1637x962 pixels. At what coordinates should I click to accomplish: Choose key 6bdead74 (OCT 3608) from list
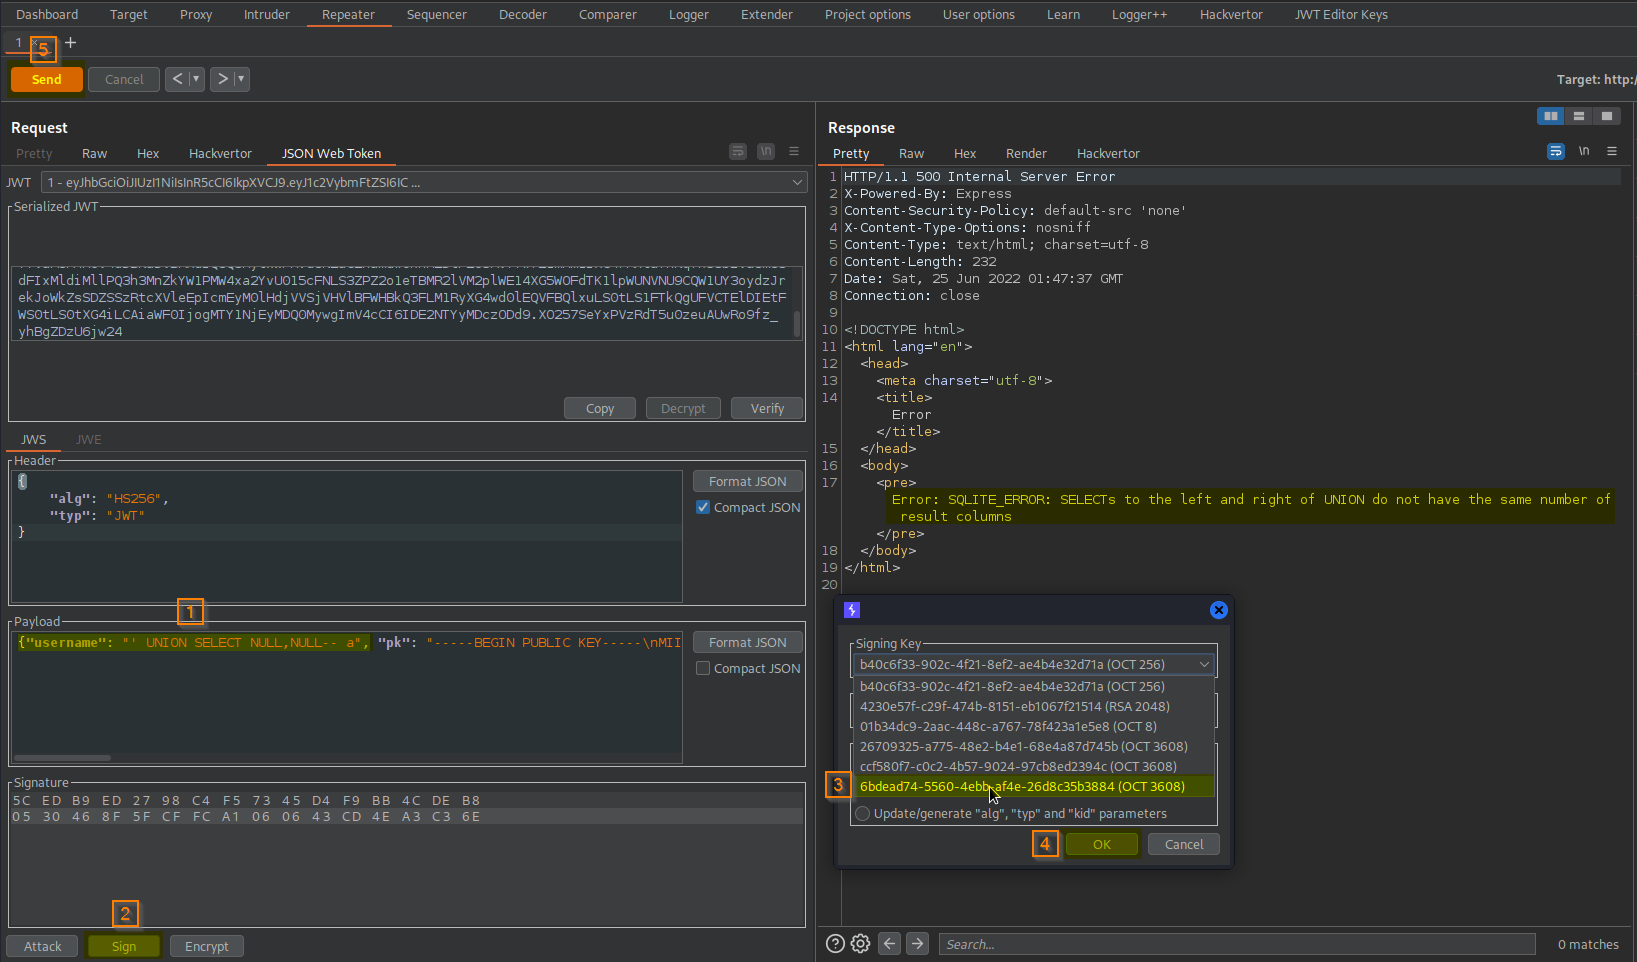point(1034,787)
